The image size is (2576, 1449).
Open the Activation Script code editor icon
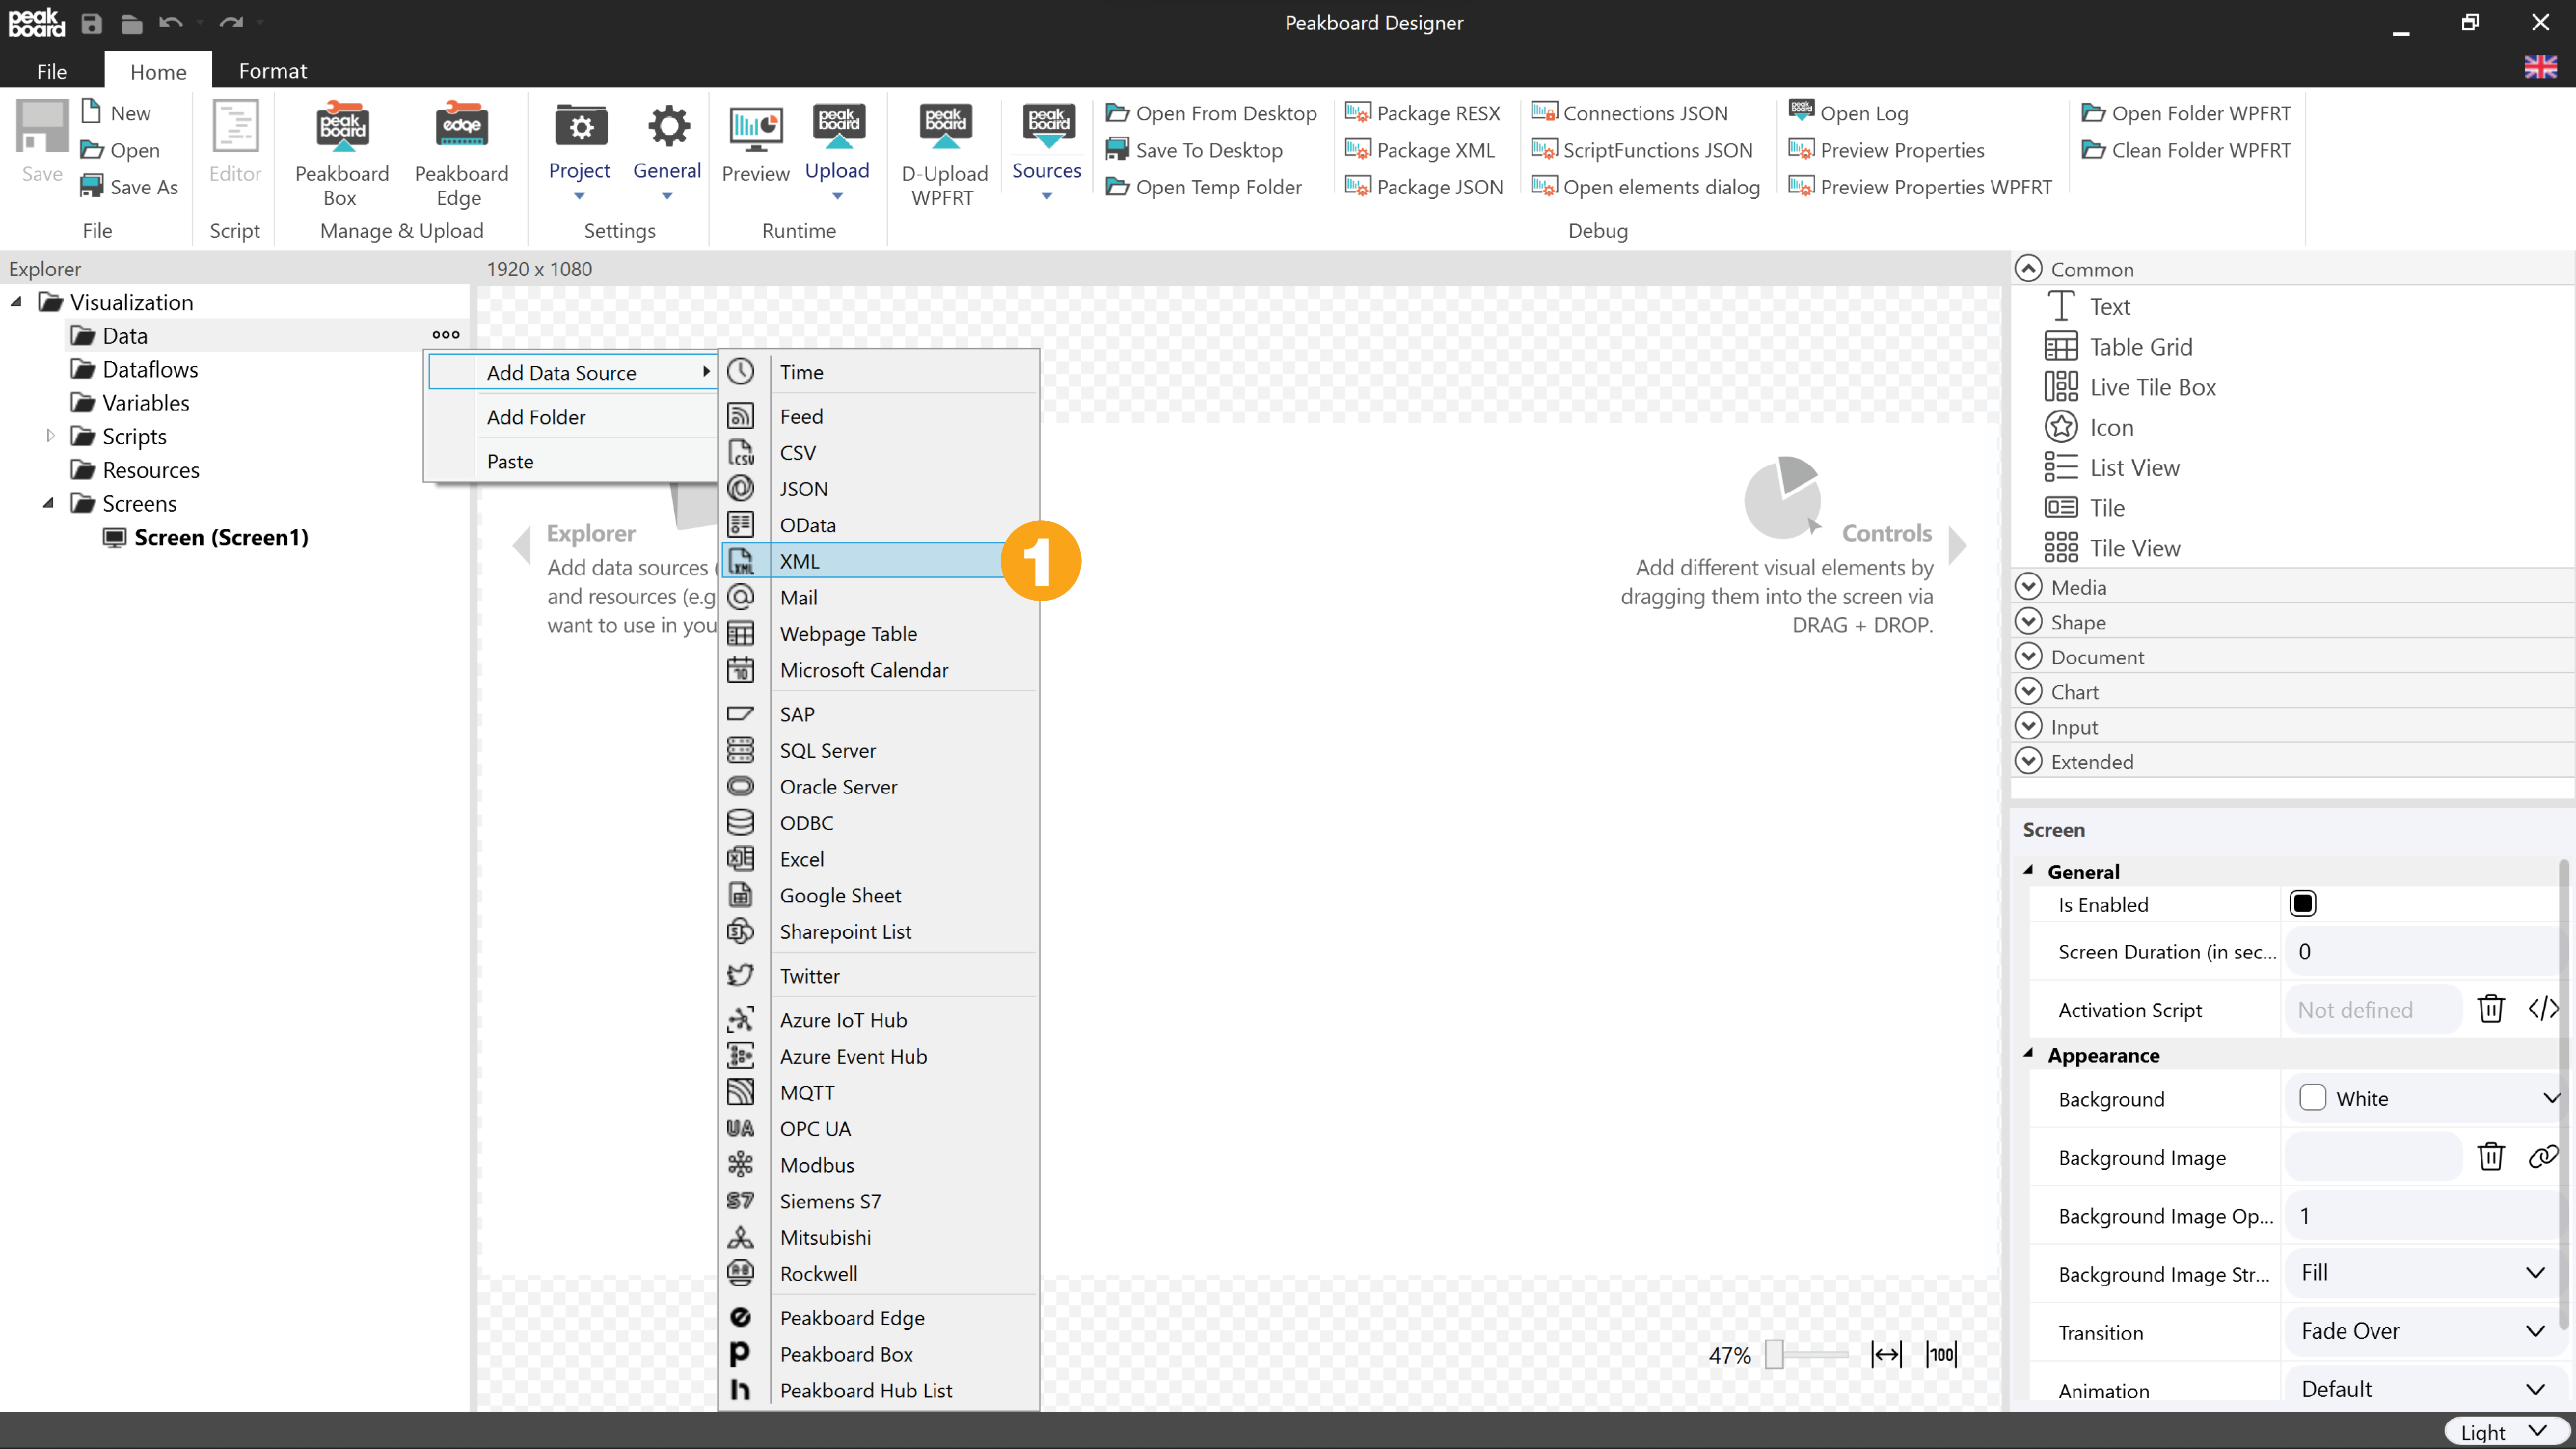tap(2543, 1009)
